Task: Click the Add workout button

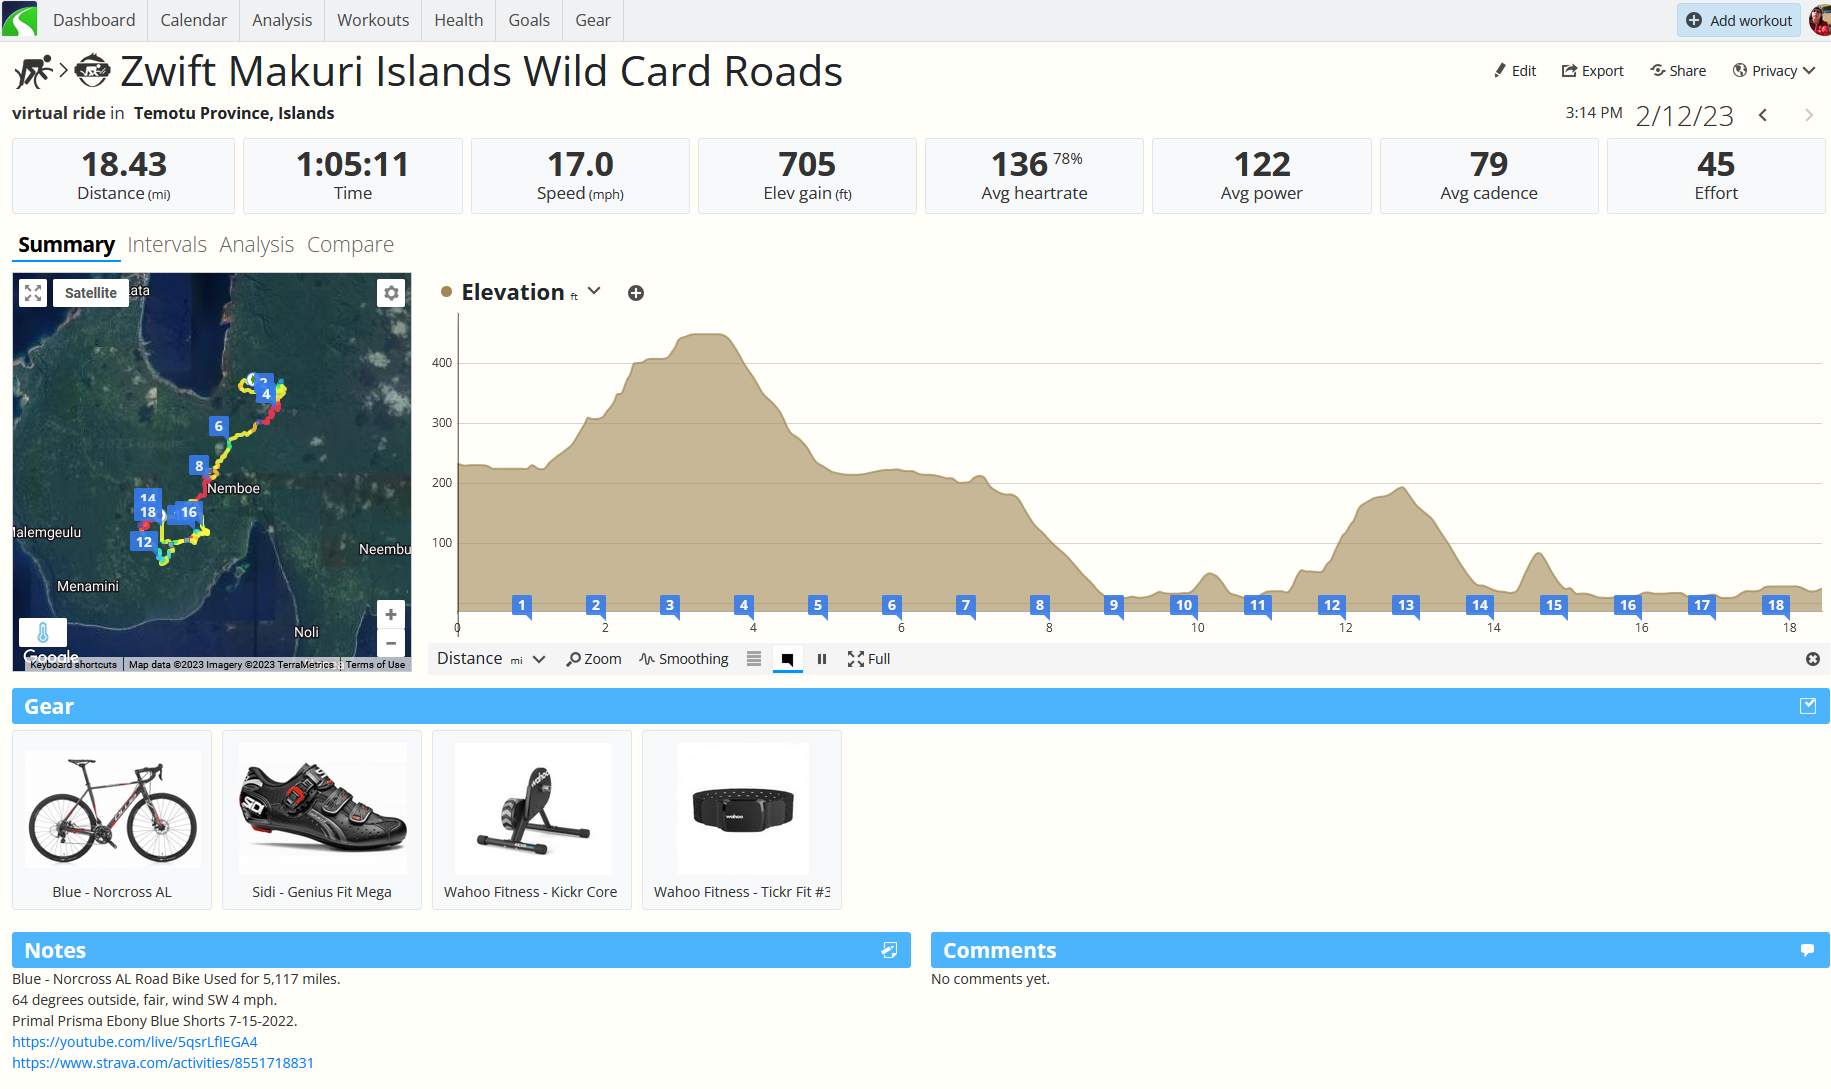Action: click(1739, 20)
